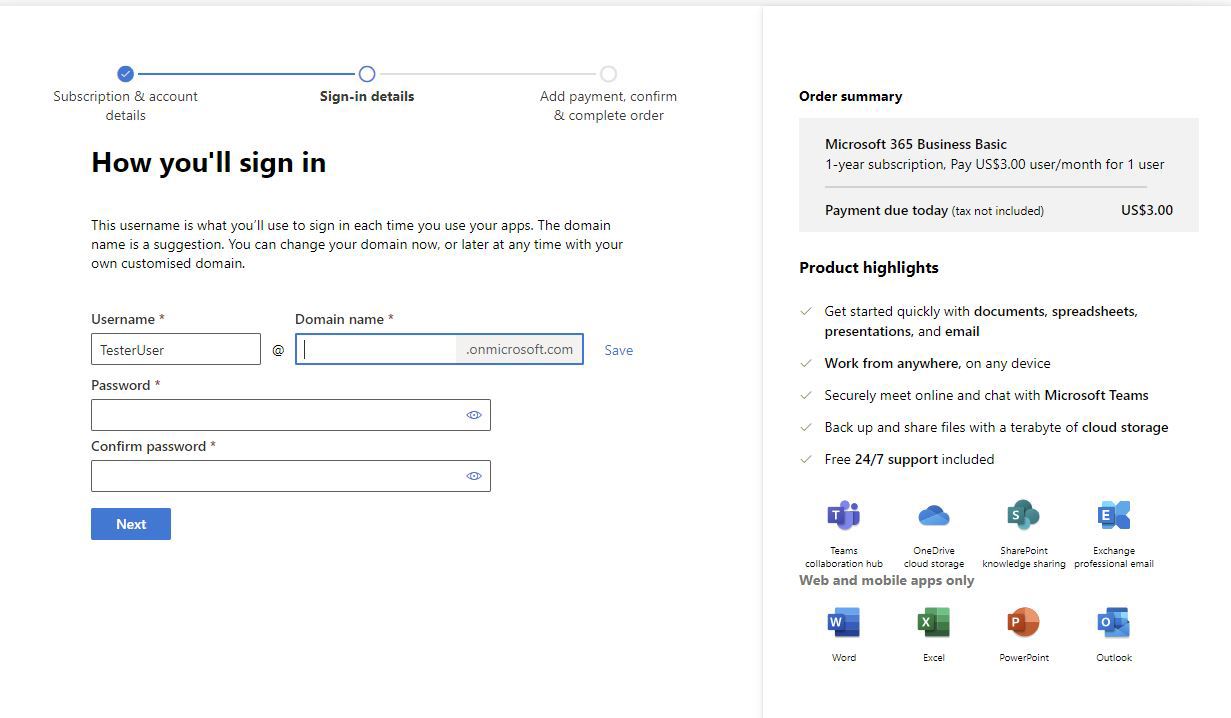Click the How you'll sign in heading

point(208,163)
